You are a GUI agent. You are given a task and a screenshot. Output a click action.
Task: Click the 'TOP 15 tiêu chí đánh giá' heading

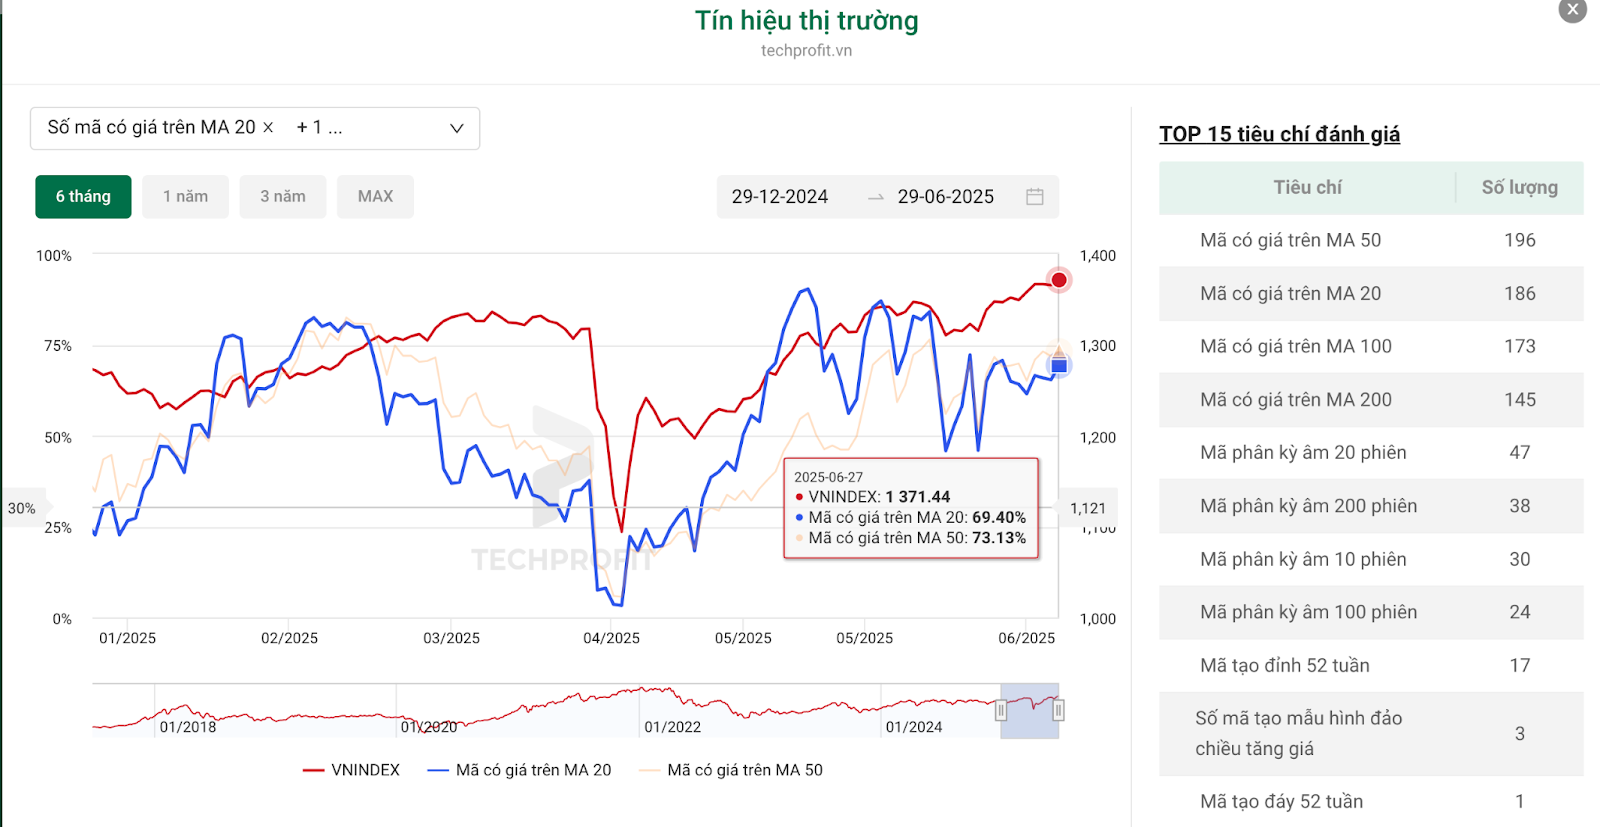pyautogui.click(x=1279, y=134)
